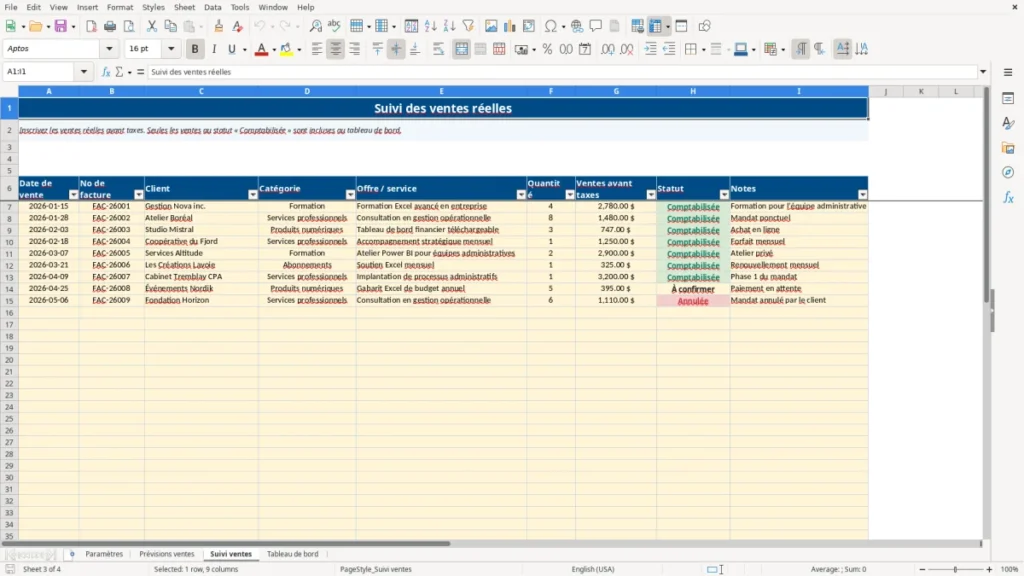Select cell with Annulée status

point(693,300)
